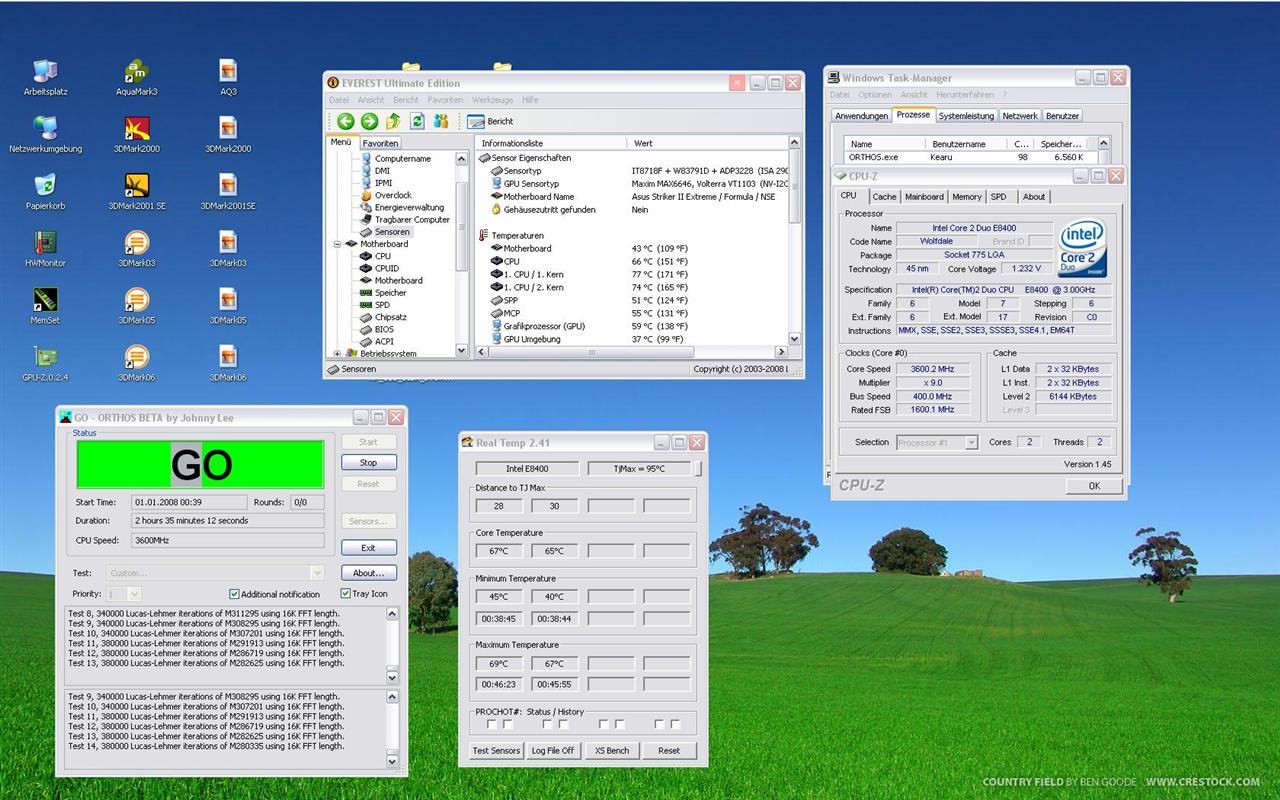The height and width of the screenshot is (800, 1280).
Task: Select Speicher in the EVEREST tree
Action: tap(390, 293)
